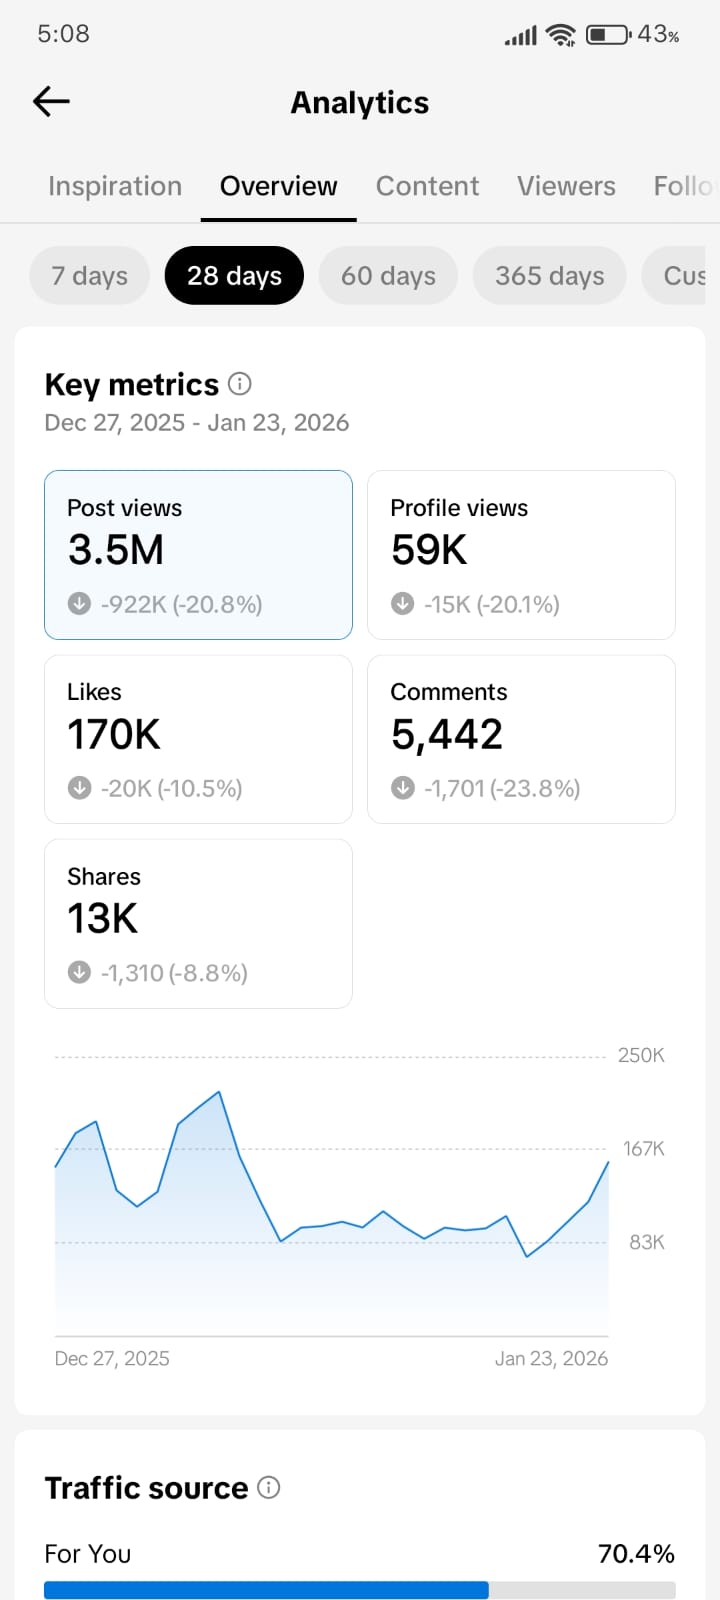Open the Viewers tab

coord(566,187)
